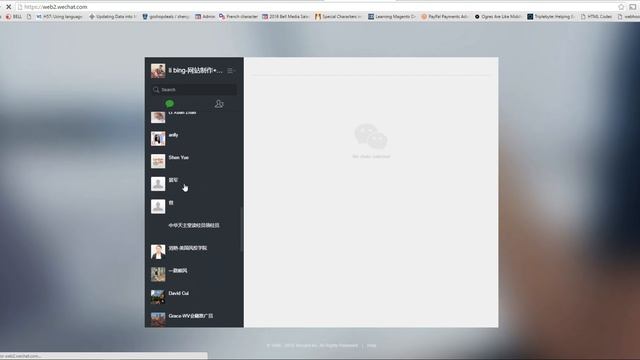The height and width of the screenshot is (360, 640).
Task: Open the HTML Codes bookmark
Action: click(x=596, y=17)
